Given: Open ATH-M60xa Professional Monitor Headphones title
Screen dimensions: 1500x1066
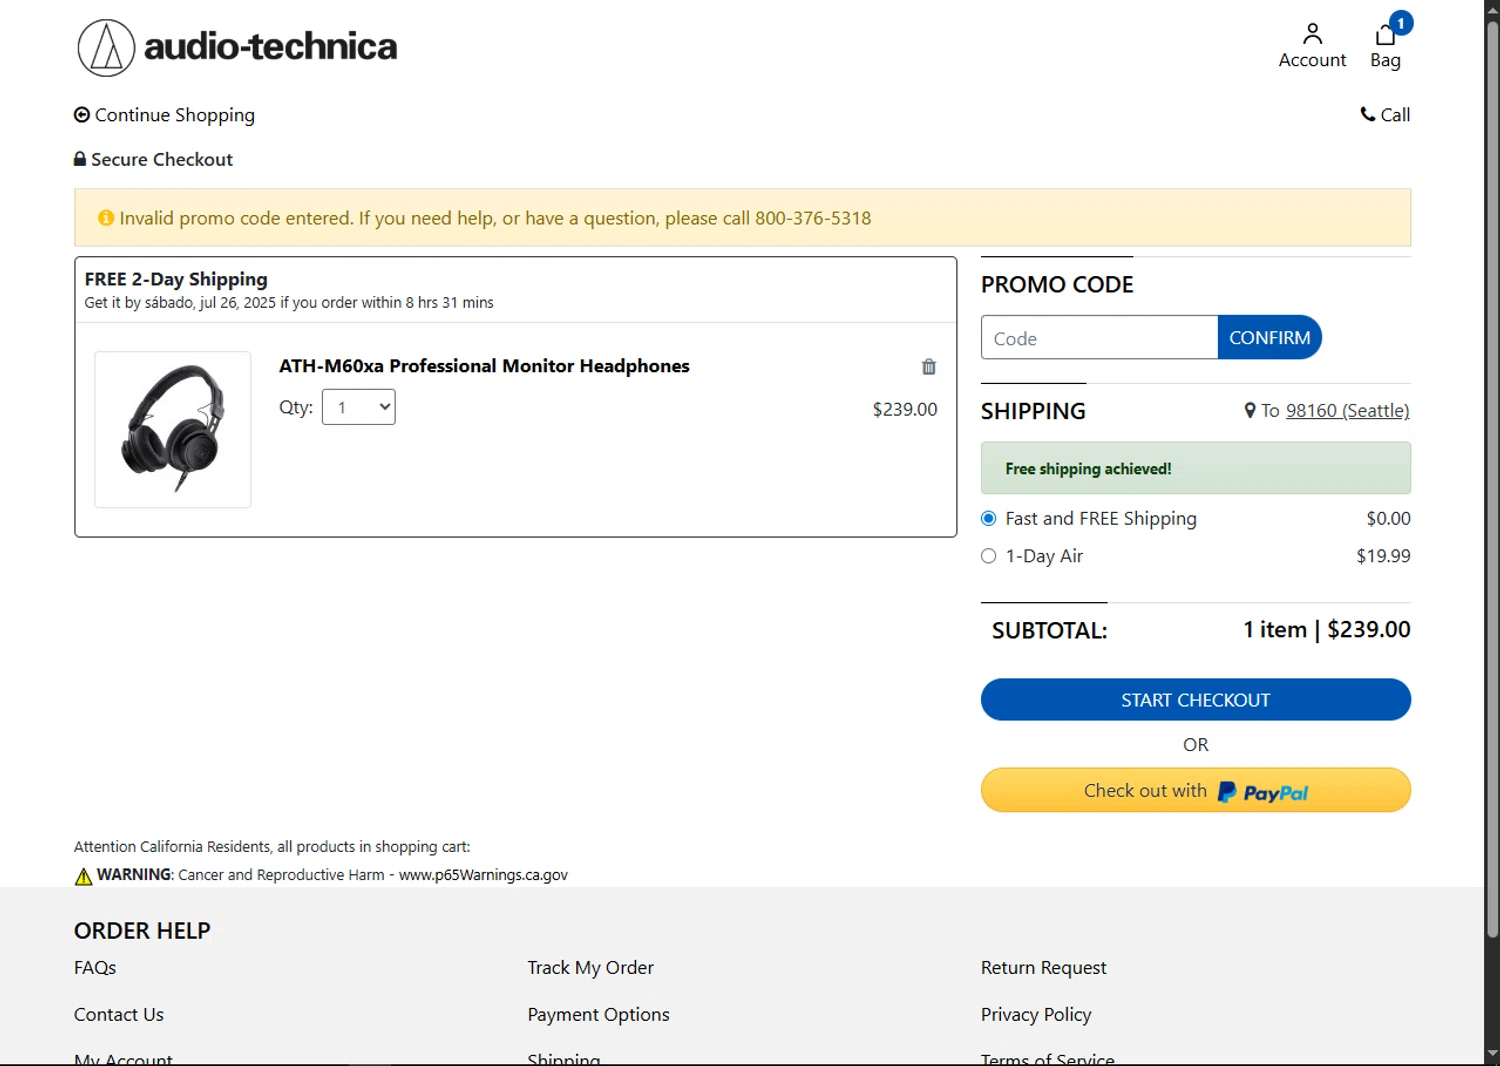Looking at the screenshot, I should point(484,366).
